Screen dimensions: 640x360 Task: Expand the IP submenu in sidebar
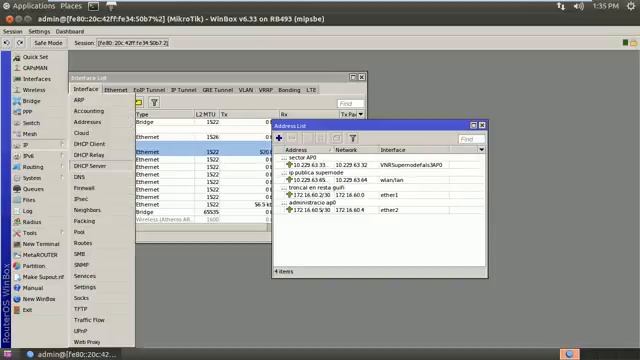pyautogui.click(x=38, y=145)
